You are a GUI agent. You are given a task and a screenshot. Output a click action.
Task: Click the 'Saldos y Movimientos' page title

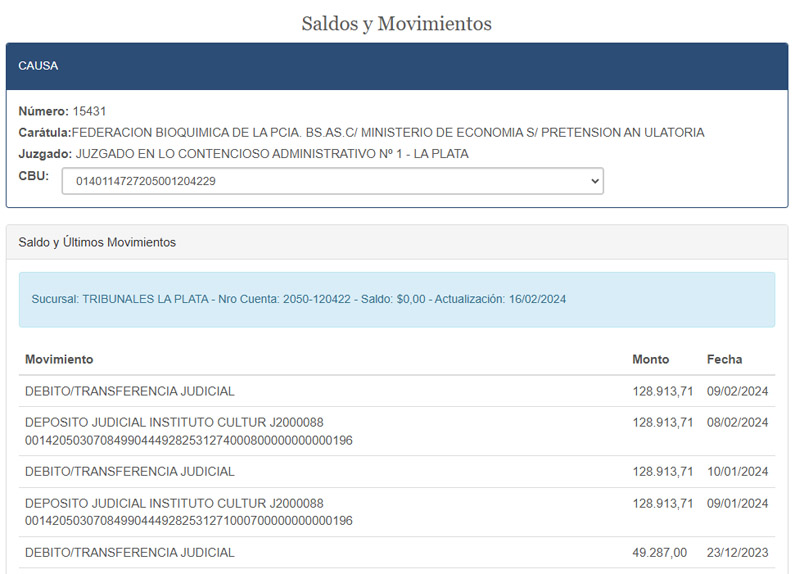point(397,23)
